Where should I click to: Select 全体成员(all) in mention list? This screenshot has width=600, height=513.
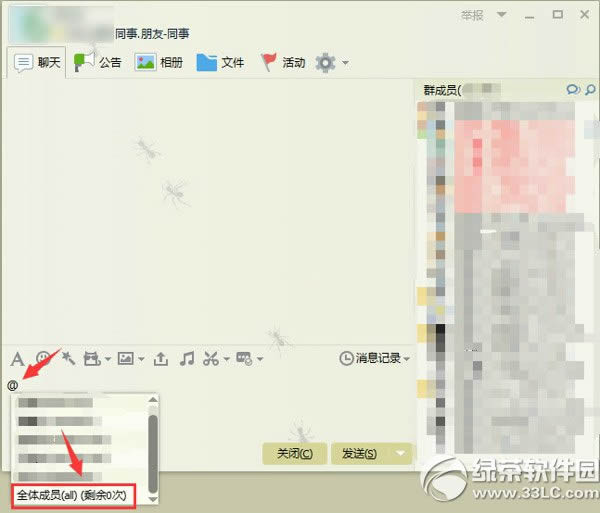73,495
